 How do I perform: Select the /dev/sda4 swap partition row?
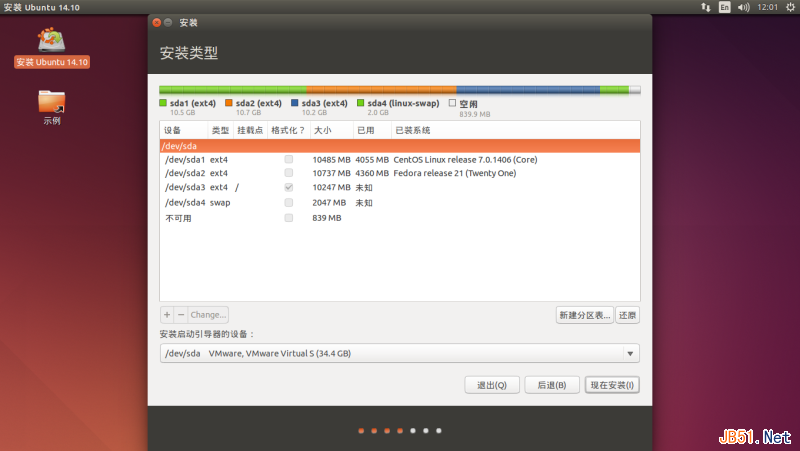coord(399,203)
